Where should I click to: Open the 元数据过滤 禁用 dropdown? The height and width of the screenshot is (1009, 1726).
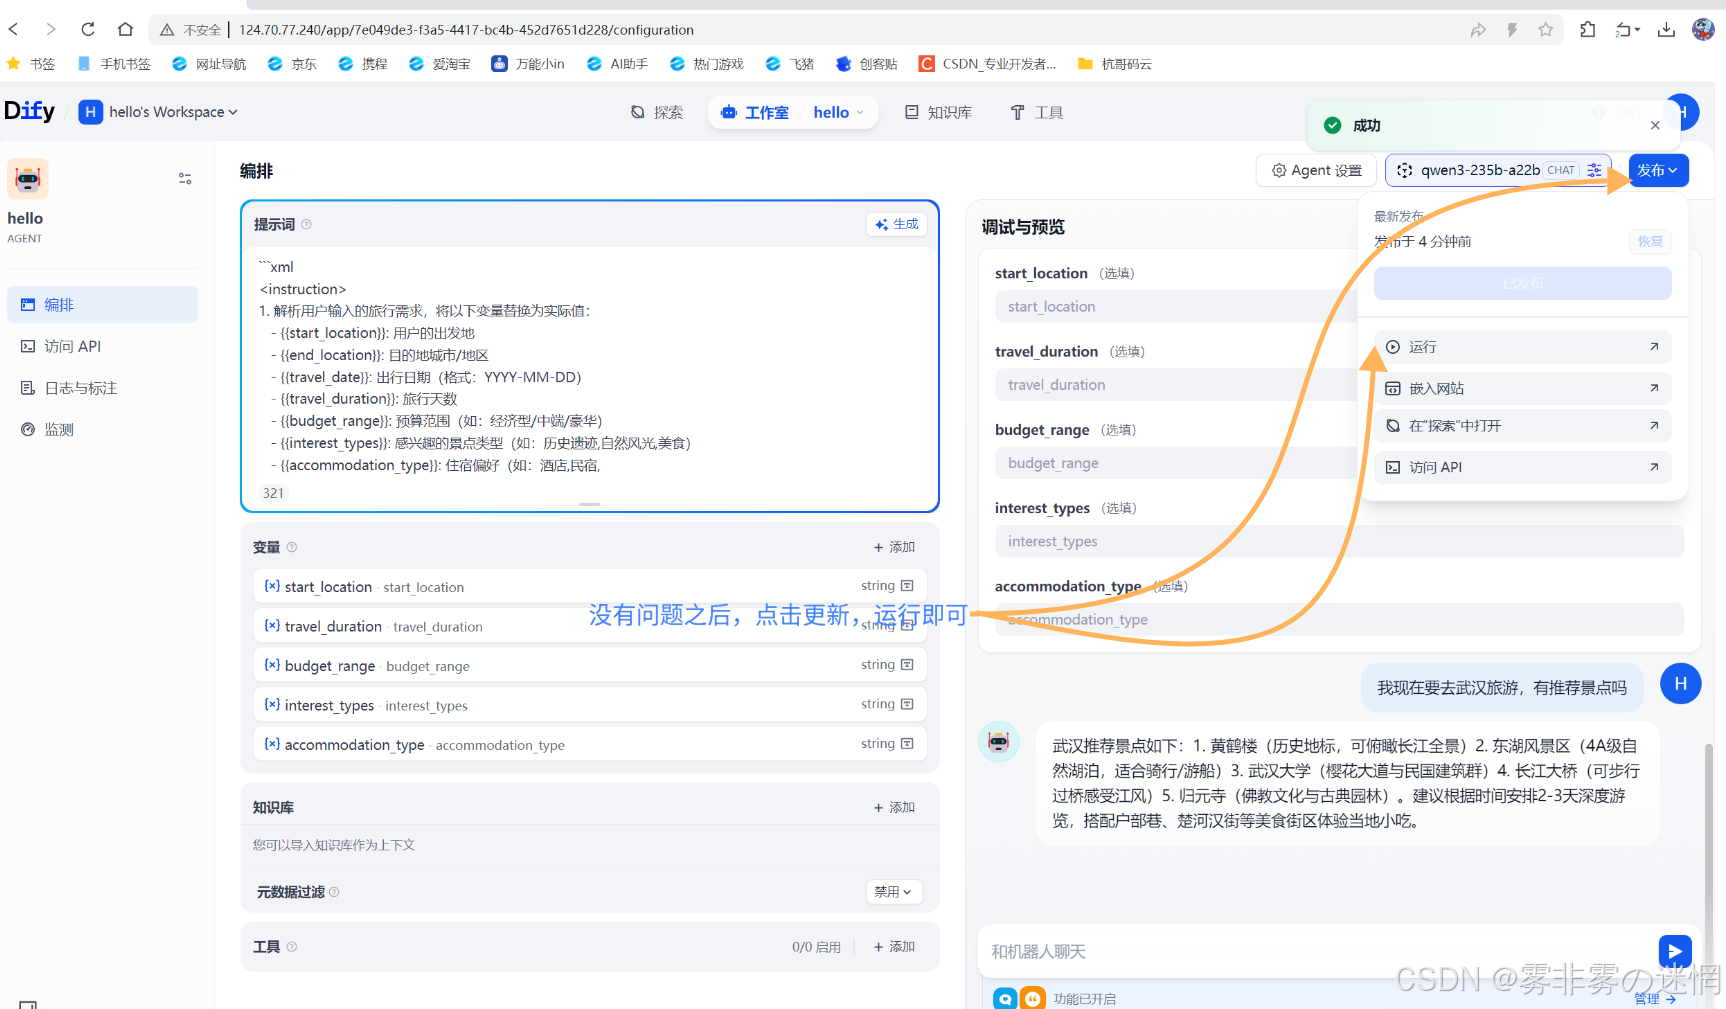click(x=893, y=892)
